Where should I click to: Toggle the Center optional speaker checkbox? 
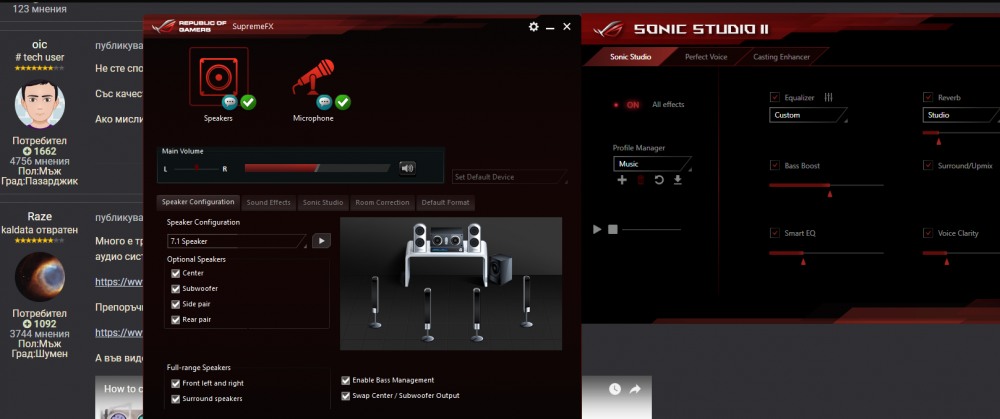pos(175,273)
